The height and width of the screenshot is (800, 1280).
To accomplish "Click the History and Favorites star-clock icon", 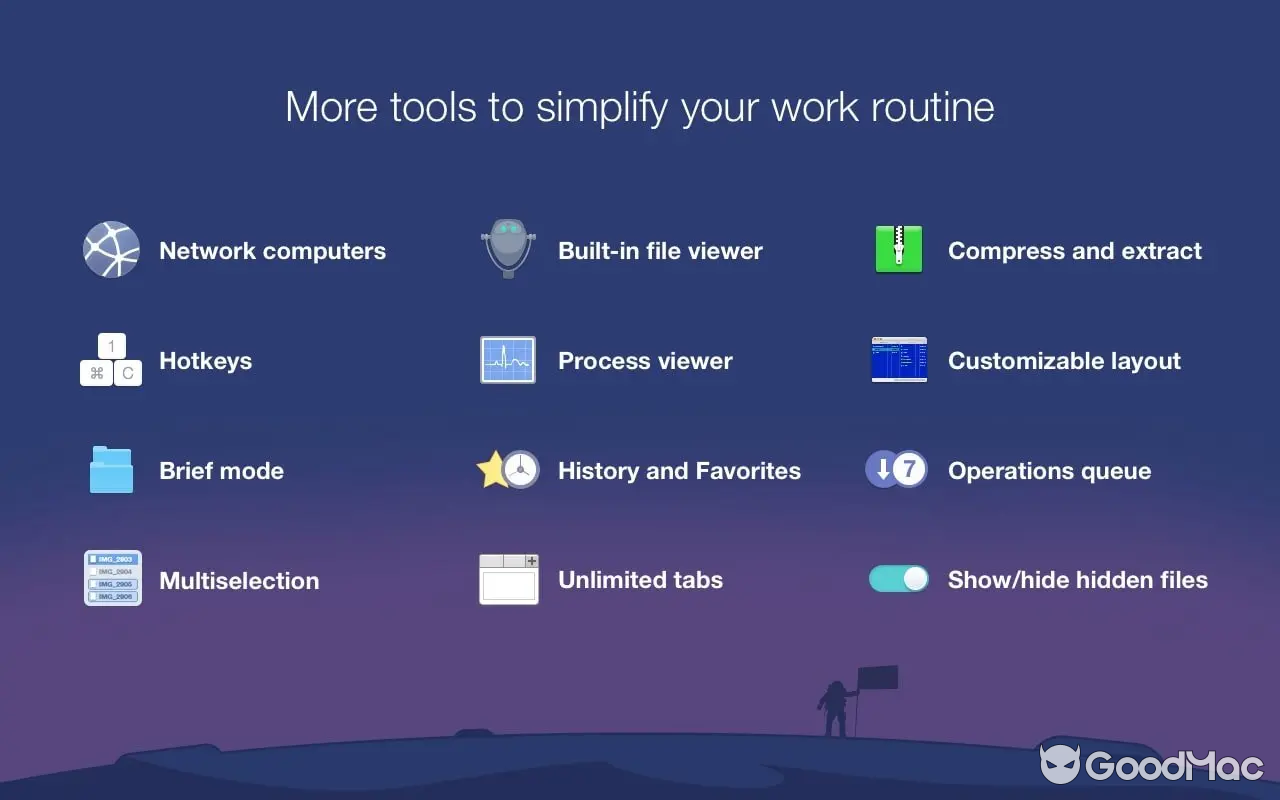I will coord(508,470).
